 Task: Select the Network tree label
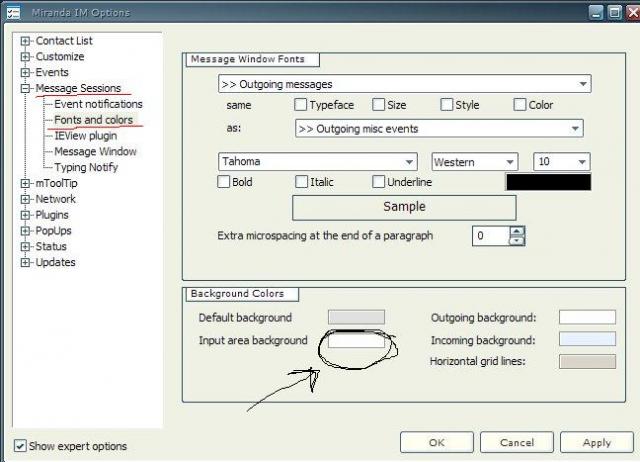56,199
